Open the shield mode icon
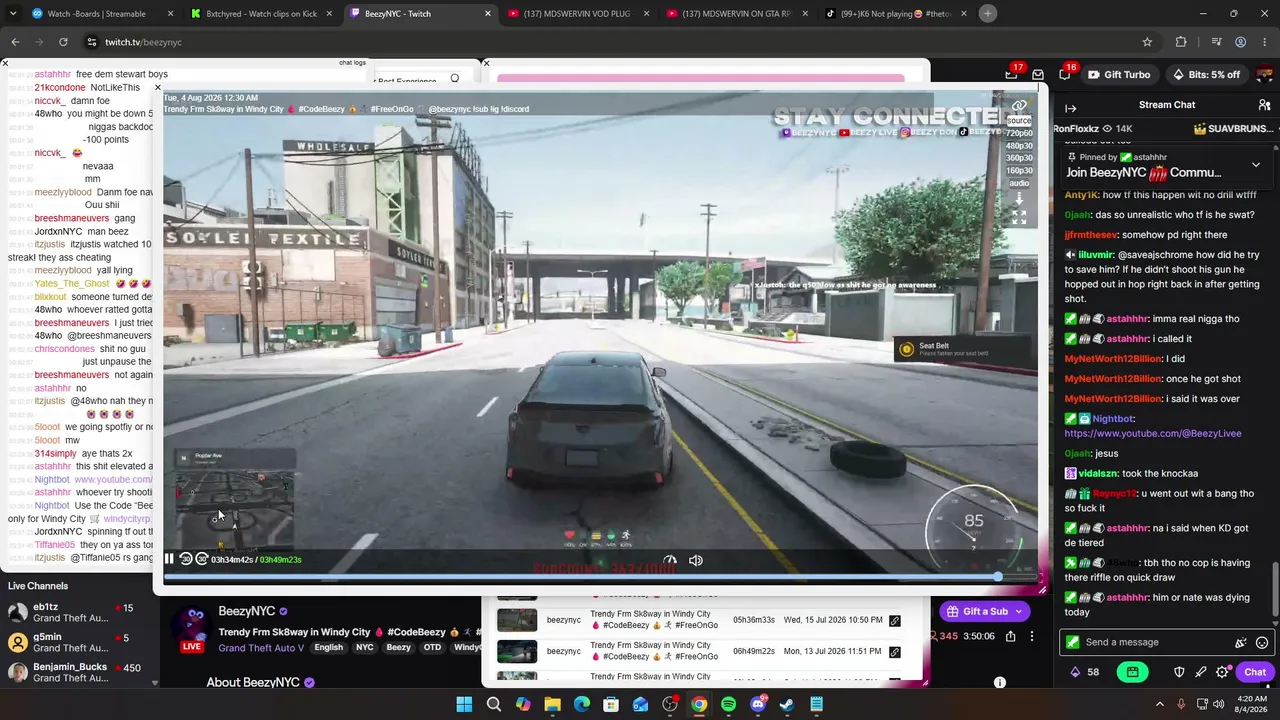1280x720 pixels. [1179, 672]
